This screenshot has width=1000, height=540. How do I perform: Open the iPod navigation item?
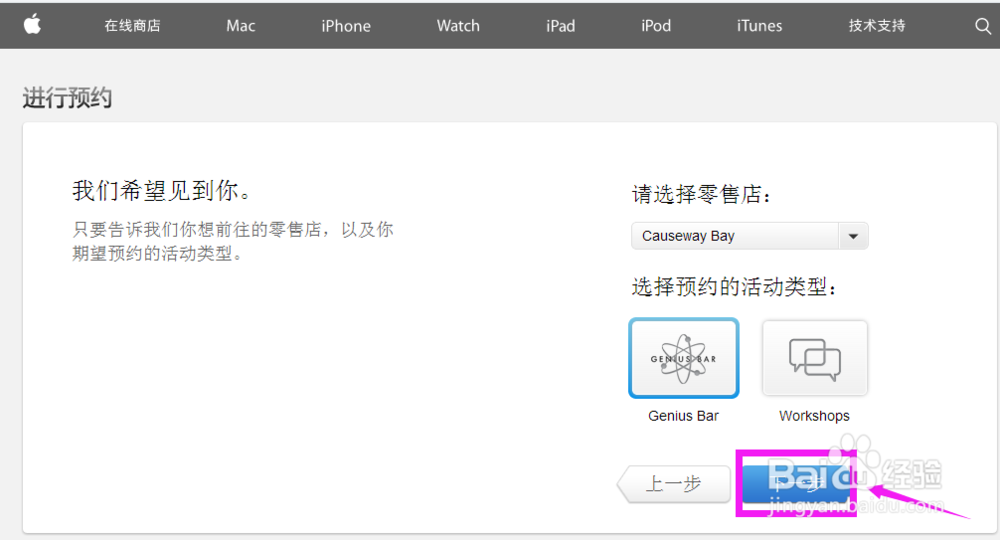[656, 26]
